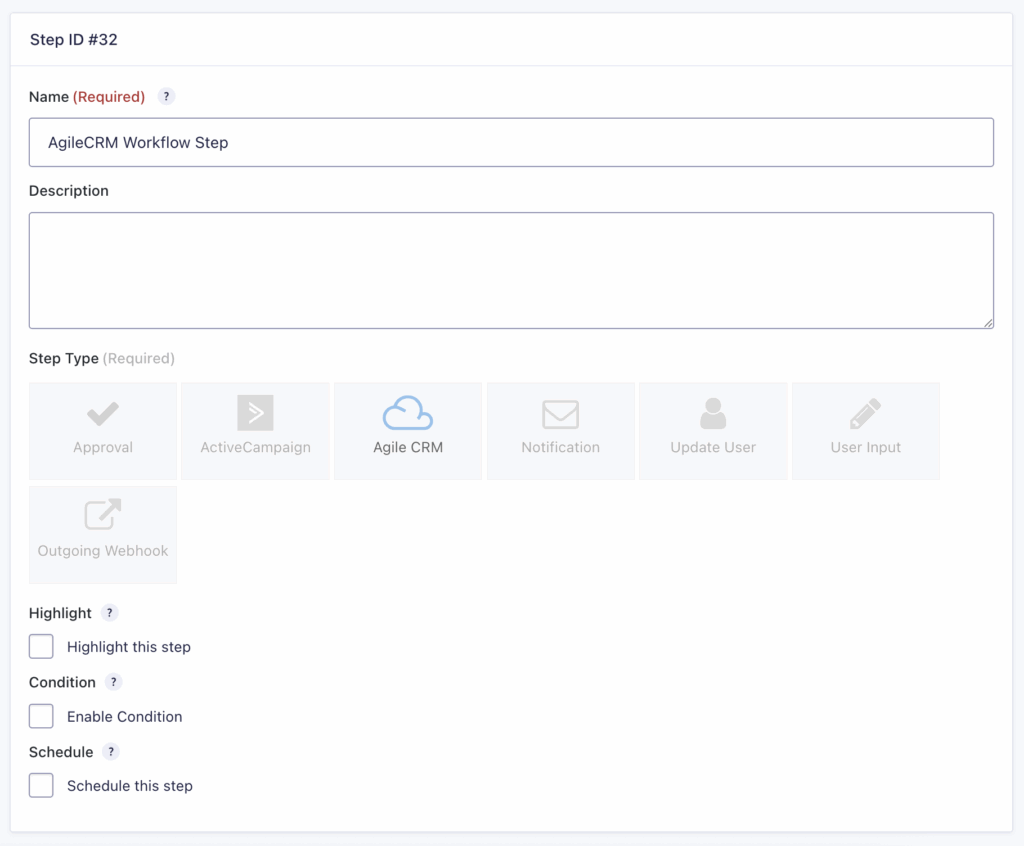Click the ActiveCampaign arrow icon
Screen dimensions: 1024x846
(255, 413)
